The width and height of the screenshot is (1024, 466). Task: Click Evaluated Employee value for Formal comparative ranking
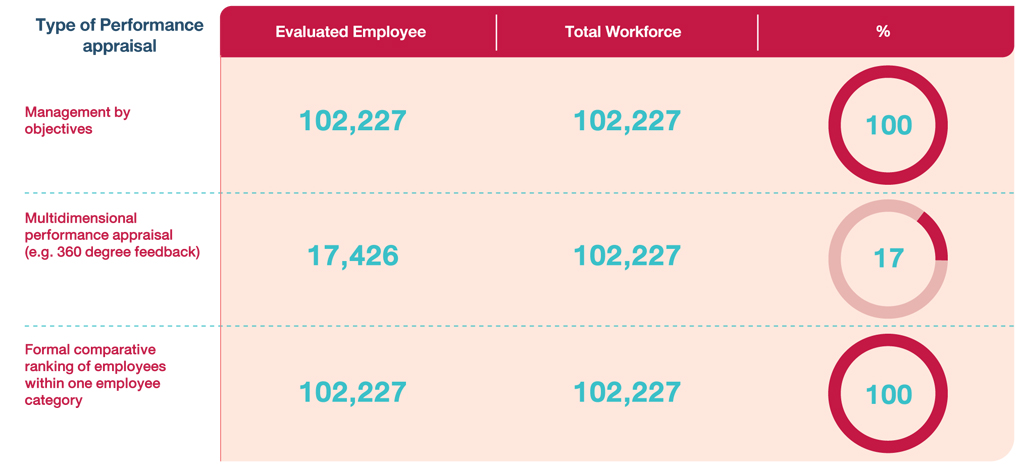click(x=353, y=391)
